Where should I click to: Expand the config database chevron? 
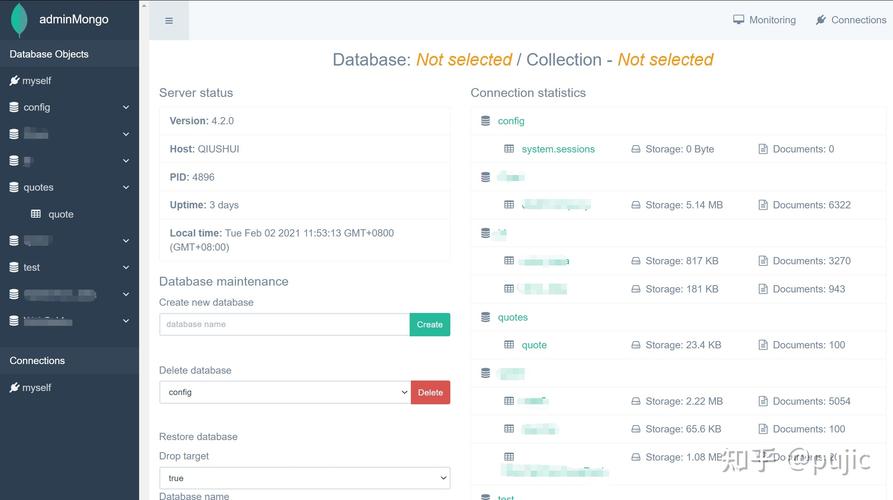click(x=126, y=107)
